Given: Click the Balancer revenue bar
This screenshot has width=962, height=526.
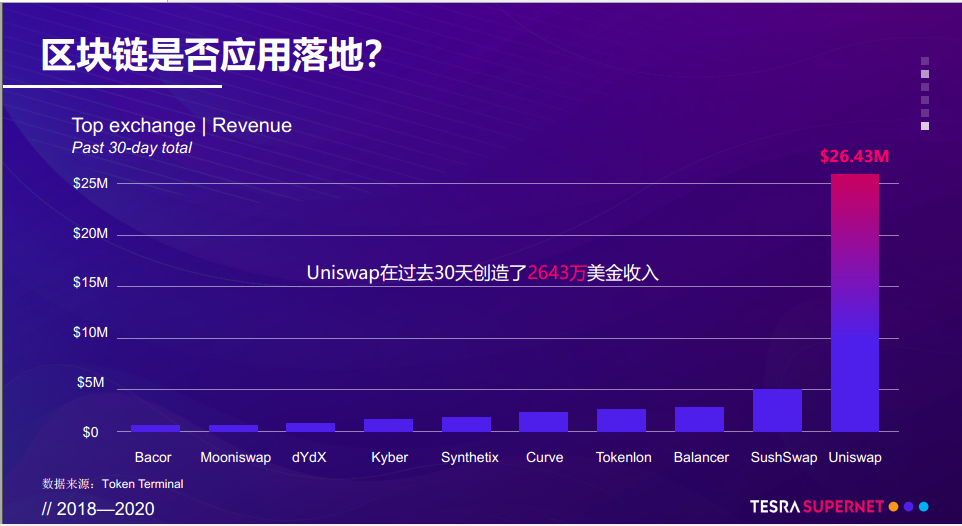Looking at the screenshot, I should point(699,419).
